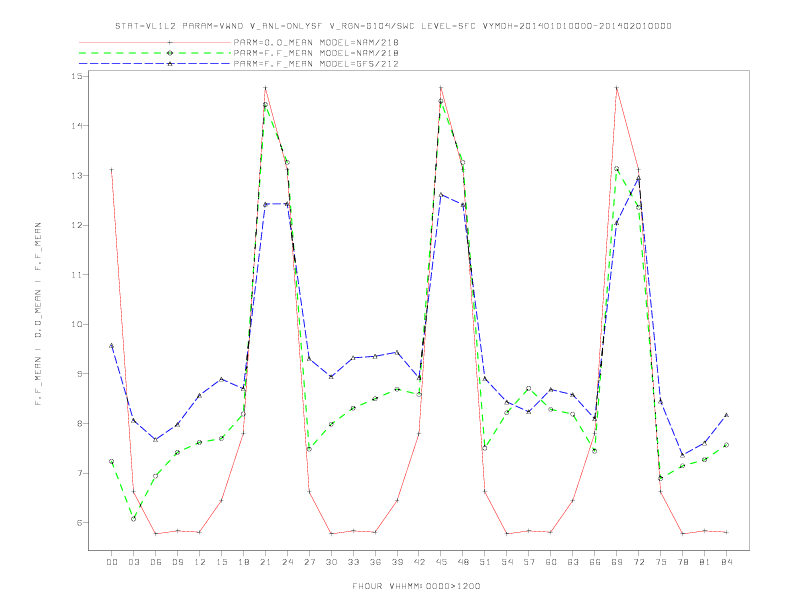This screenshot has height=612, width=792.
Task: Click x-axis forecast hour label 57
Action: 529,562
